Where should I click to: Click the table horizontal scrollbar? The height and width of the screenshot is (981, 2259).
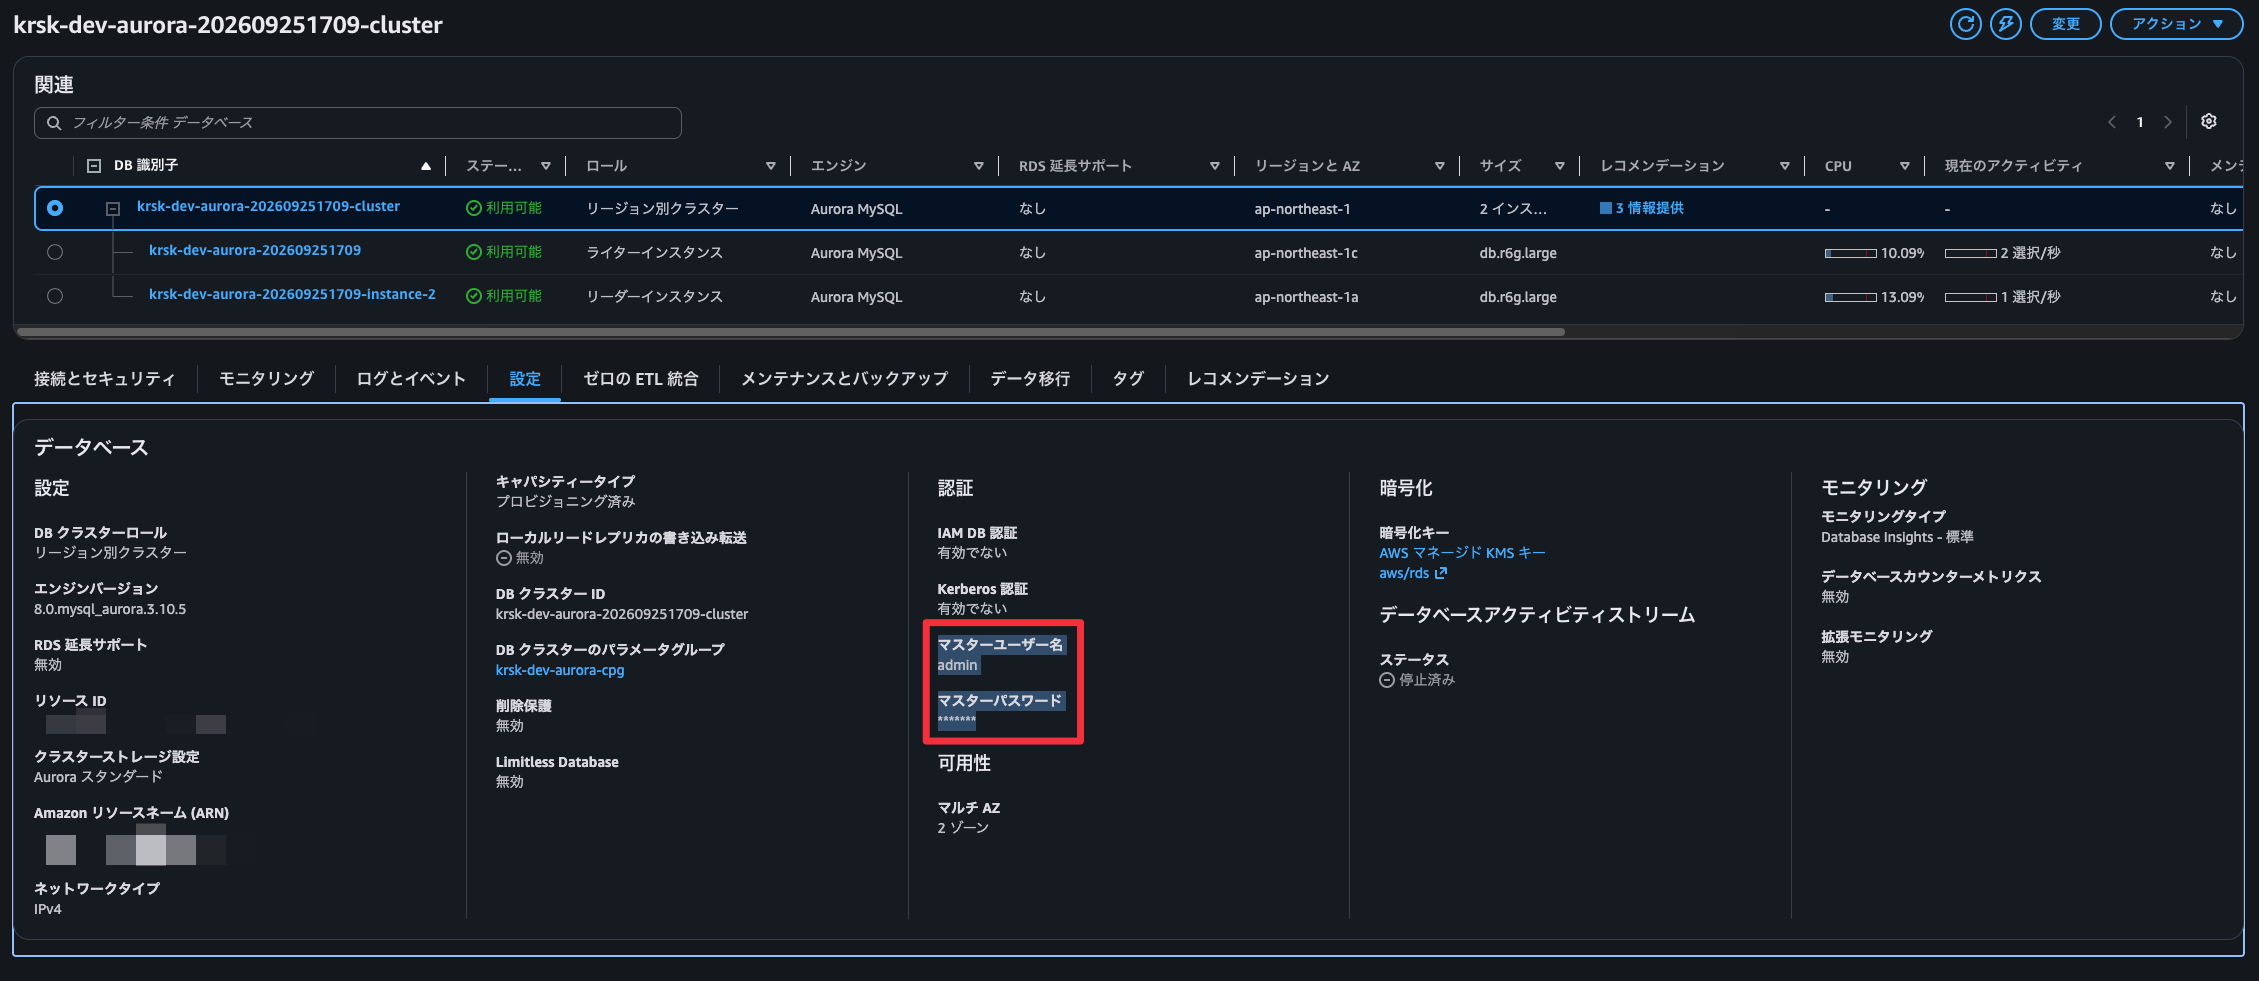tap(790, 332)
